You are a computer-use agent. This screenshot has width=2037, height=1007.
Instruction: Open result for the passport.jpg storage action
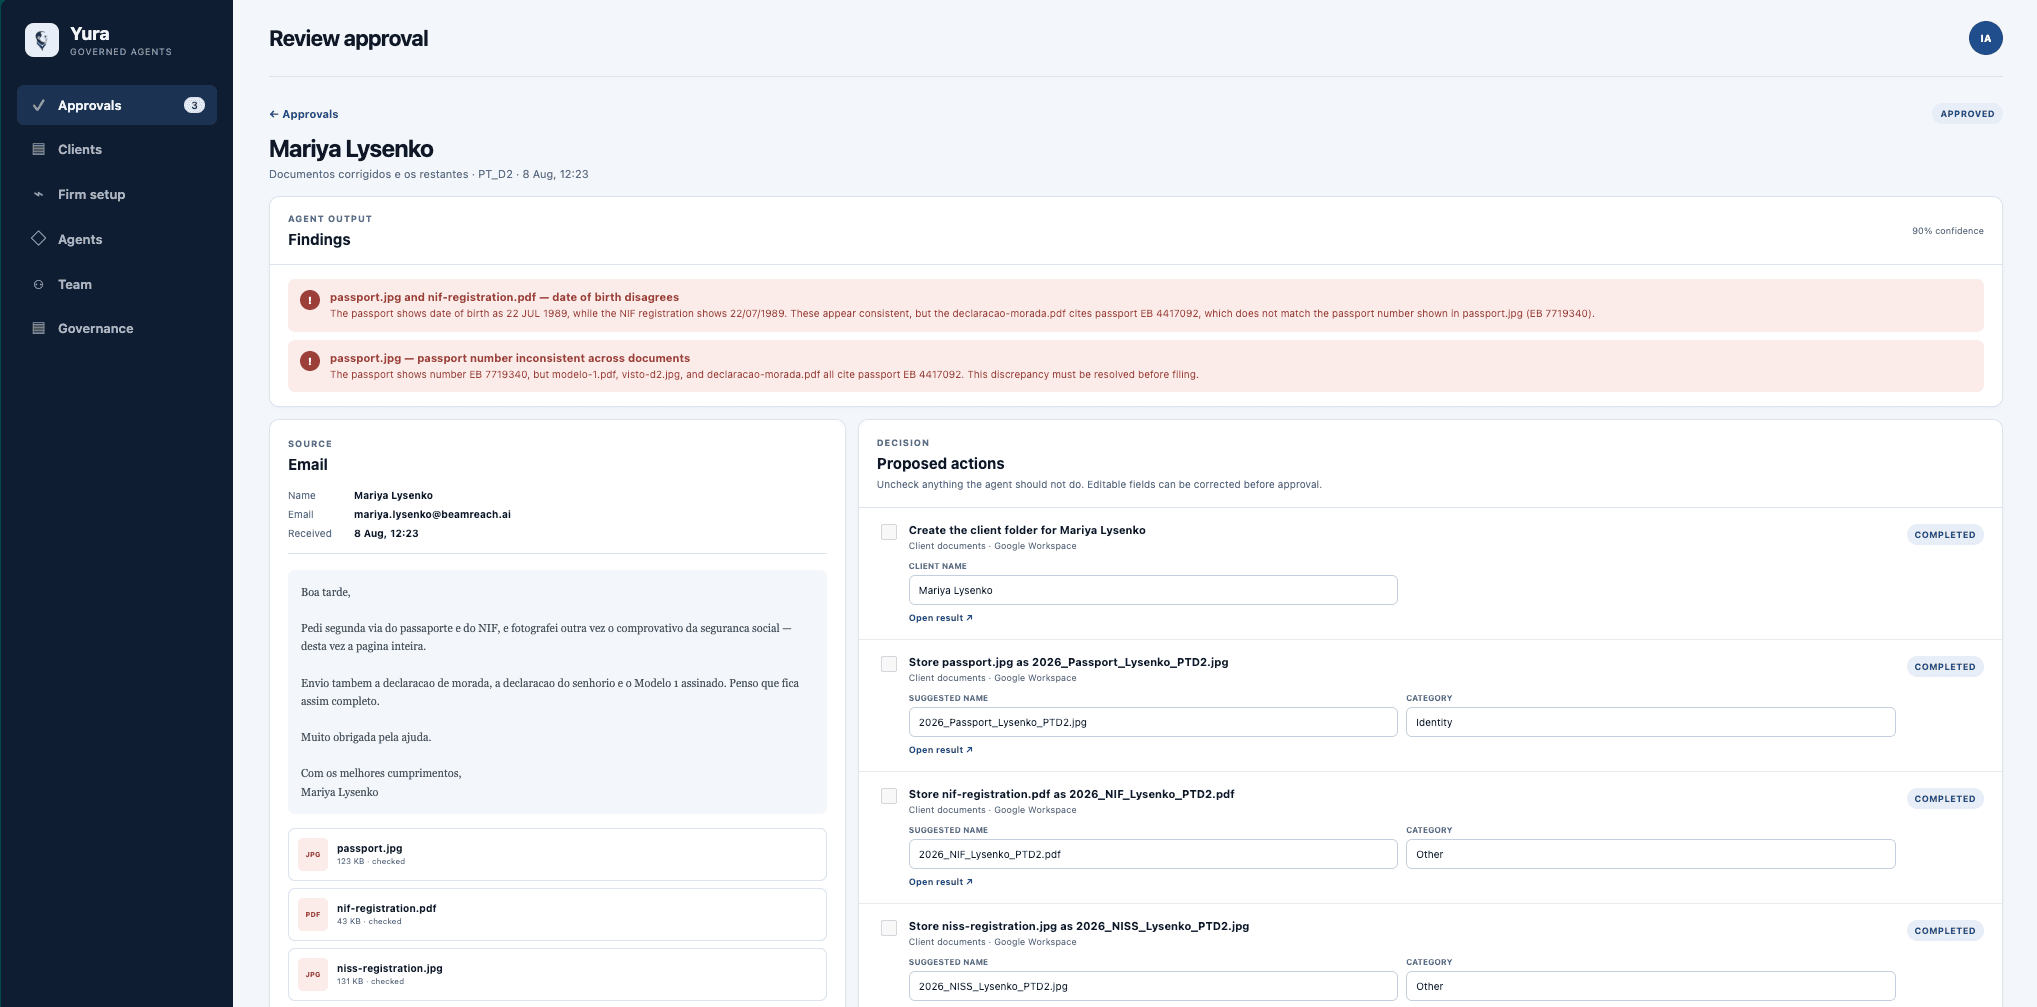coord(940,750)
